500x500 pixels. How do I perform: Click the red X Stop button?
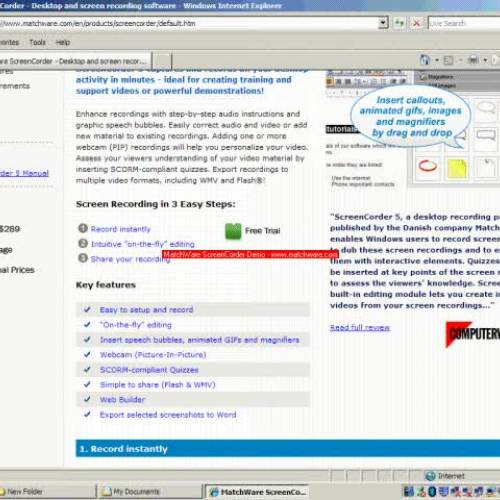coord(416,23)
